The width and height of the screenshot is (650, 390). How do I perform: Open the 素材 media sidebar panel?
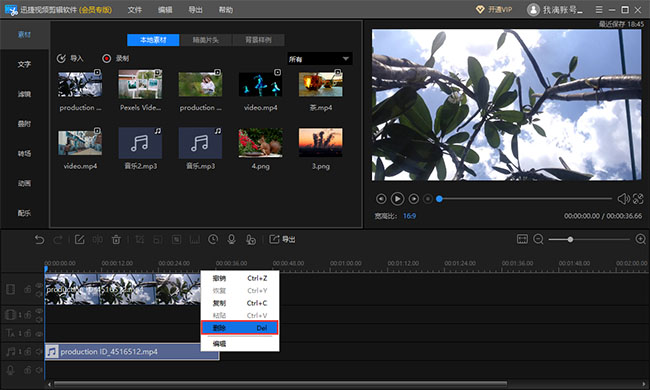24,34
